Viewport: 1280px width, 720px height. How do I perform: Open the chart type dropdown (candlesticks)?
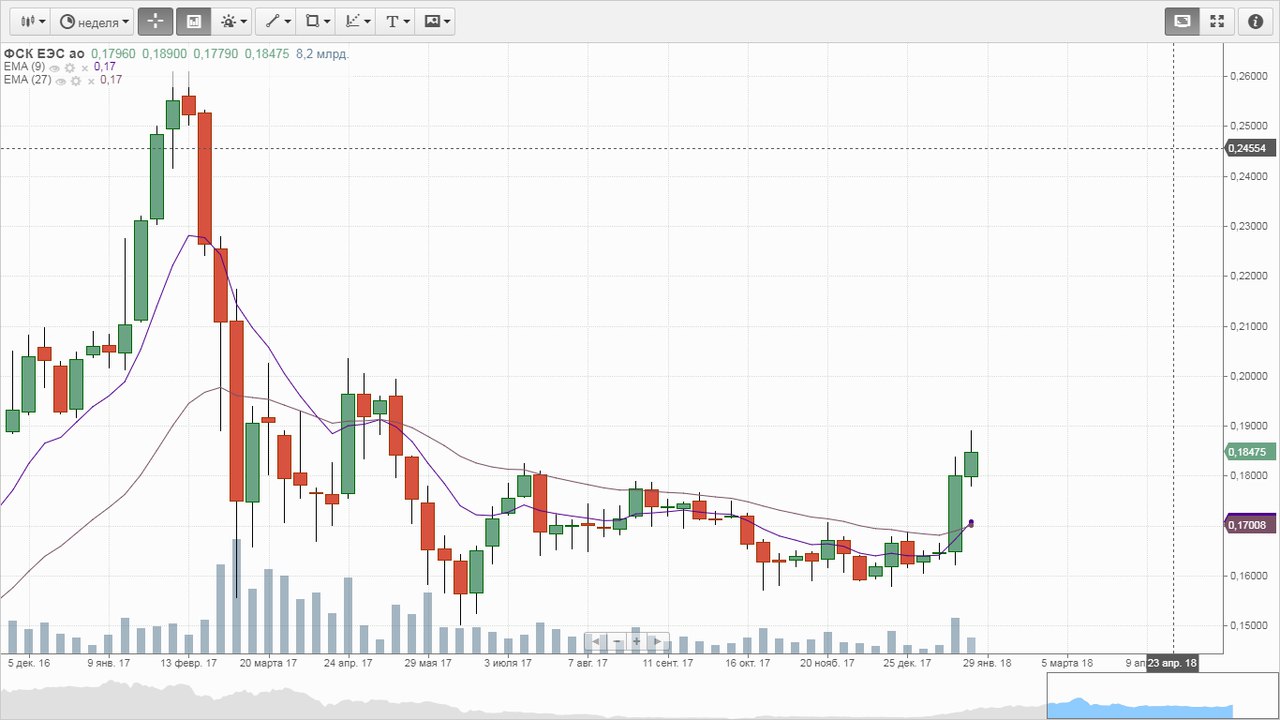click(29, 21)
